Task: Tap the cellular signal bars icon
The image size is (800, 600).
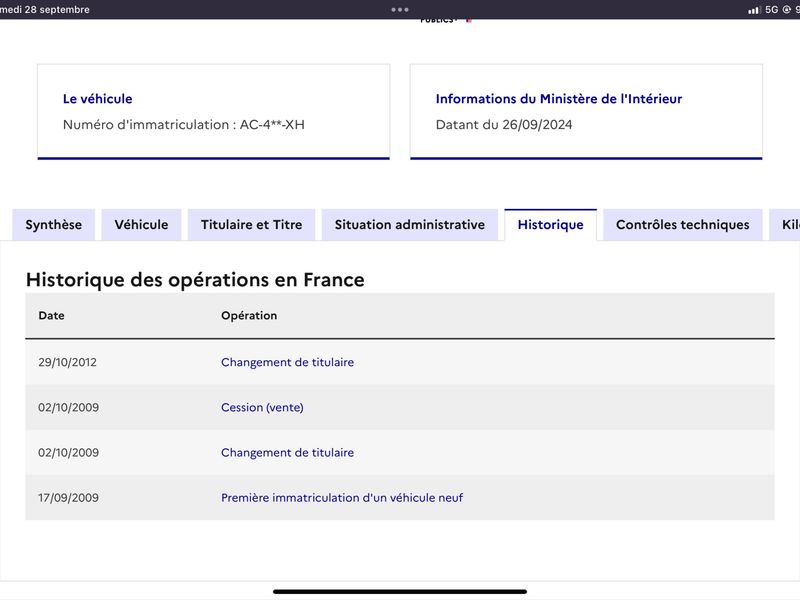Action: click(x=754, y=10)
